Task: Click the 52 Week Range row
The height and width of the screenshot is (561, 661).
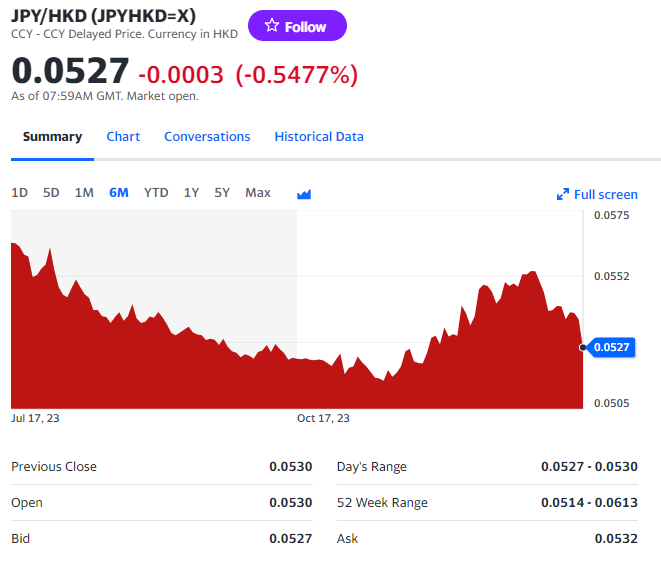Action: click(487, 502)
